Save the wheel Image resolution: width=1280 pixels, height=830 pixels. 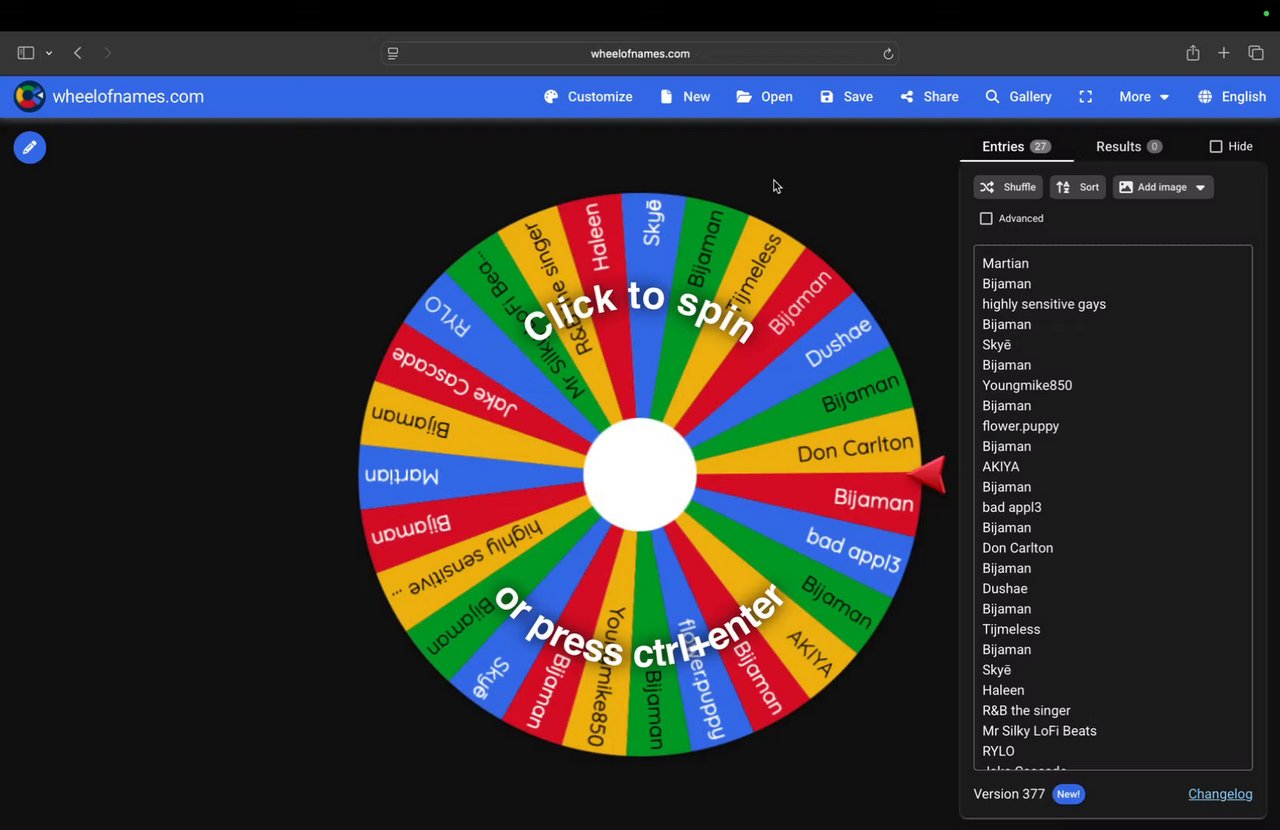pos(846,97)
